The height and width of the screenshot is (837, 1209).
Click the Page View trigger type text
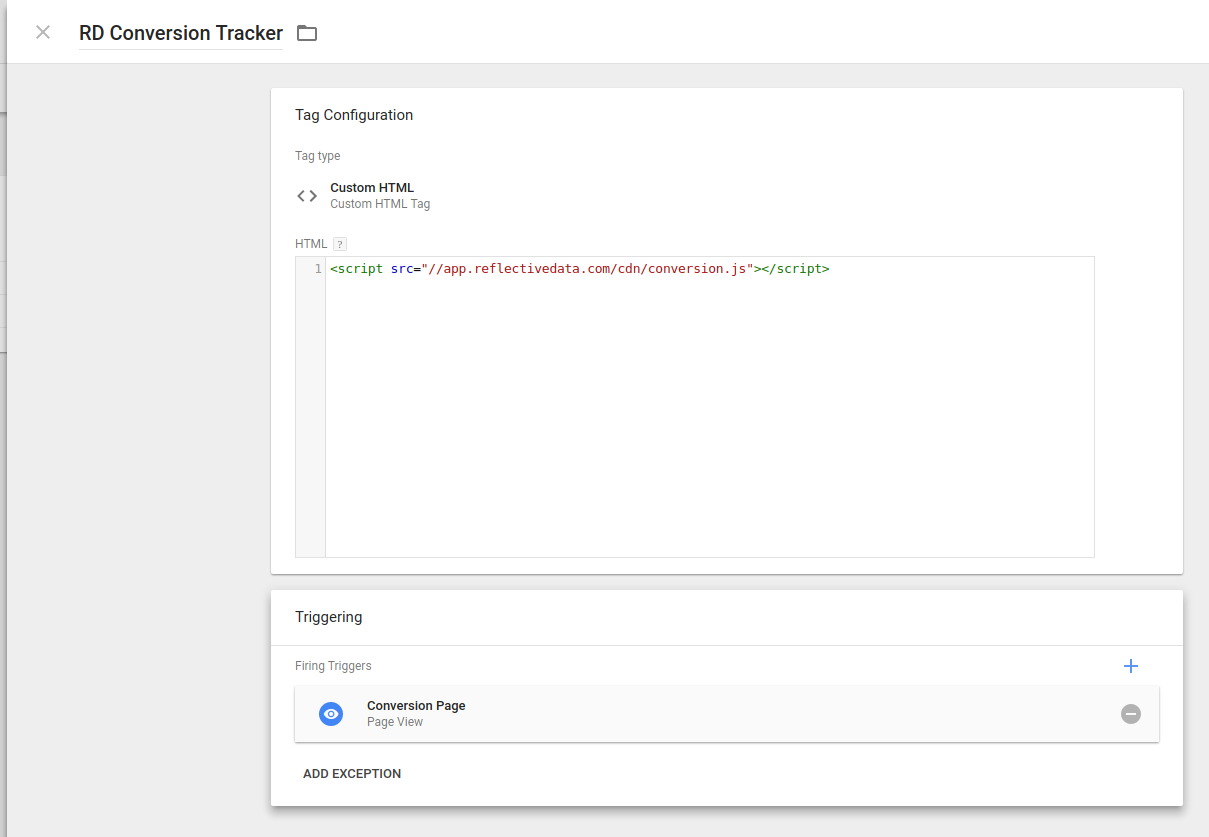(x=395, y=722)
